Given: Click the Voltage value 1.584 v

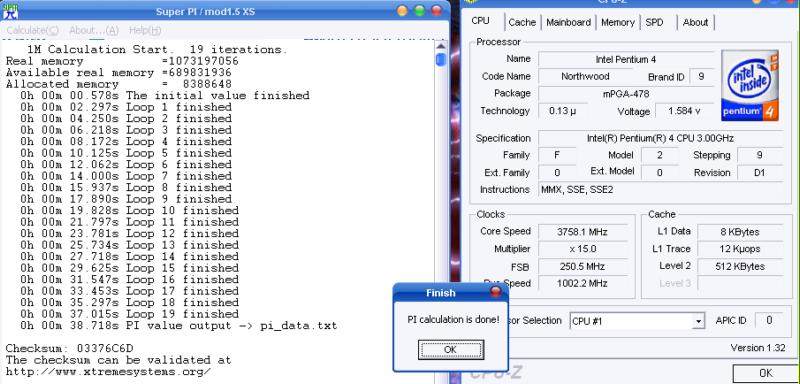Looking at the screenshot, I should pos(684,111).
